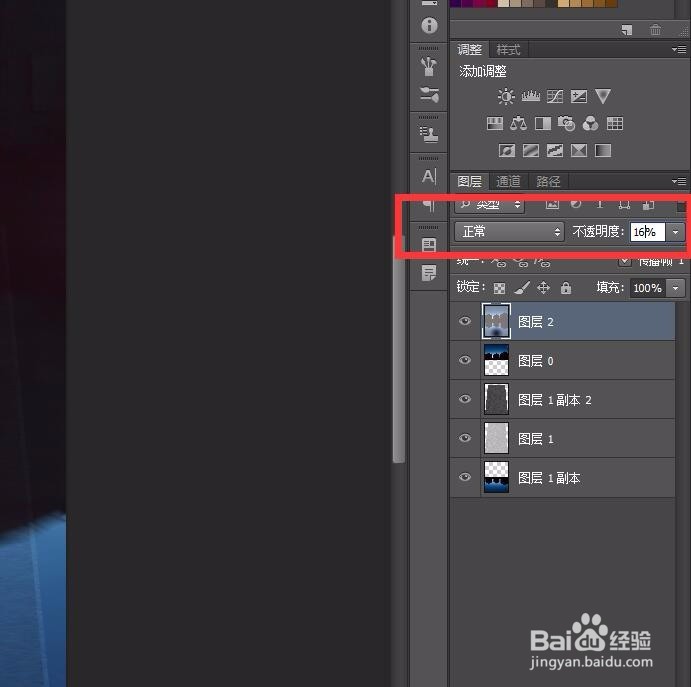This screenshot has height=687, width=691.
Task: Switch to the 路径 tab
Action: pyautogui.click(x=548, y=182)
